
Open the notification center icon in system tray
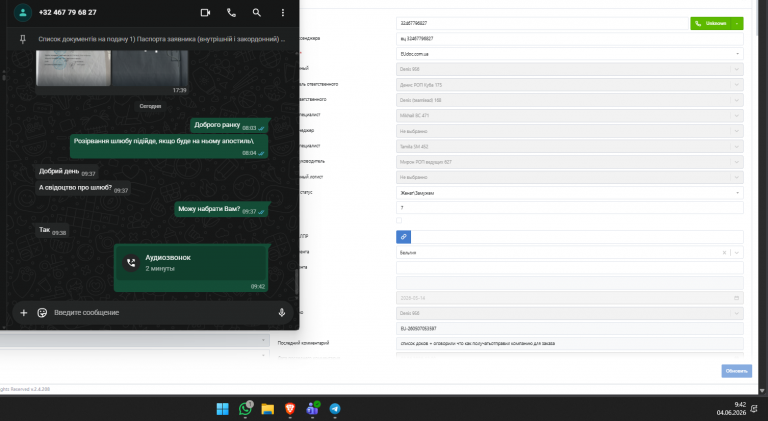pyautogui.click(x=754, y=409)
